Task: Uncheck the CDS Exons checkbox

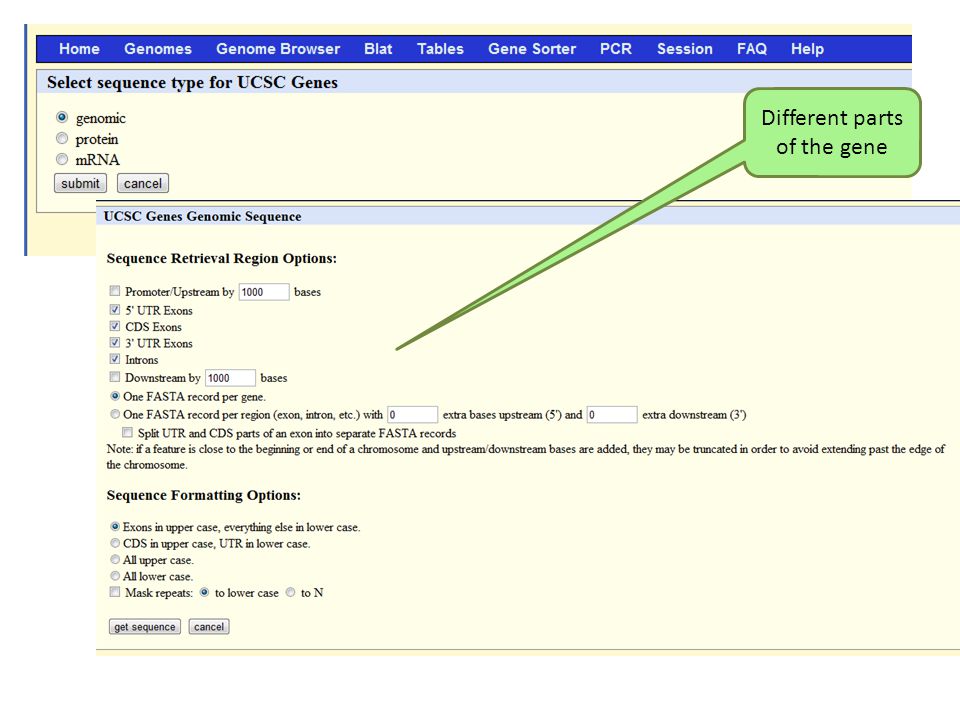Action: coord(115,326)
